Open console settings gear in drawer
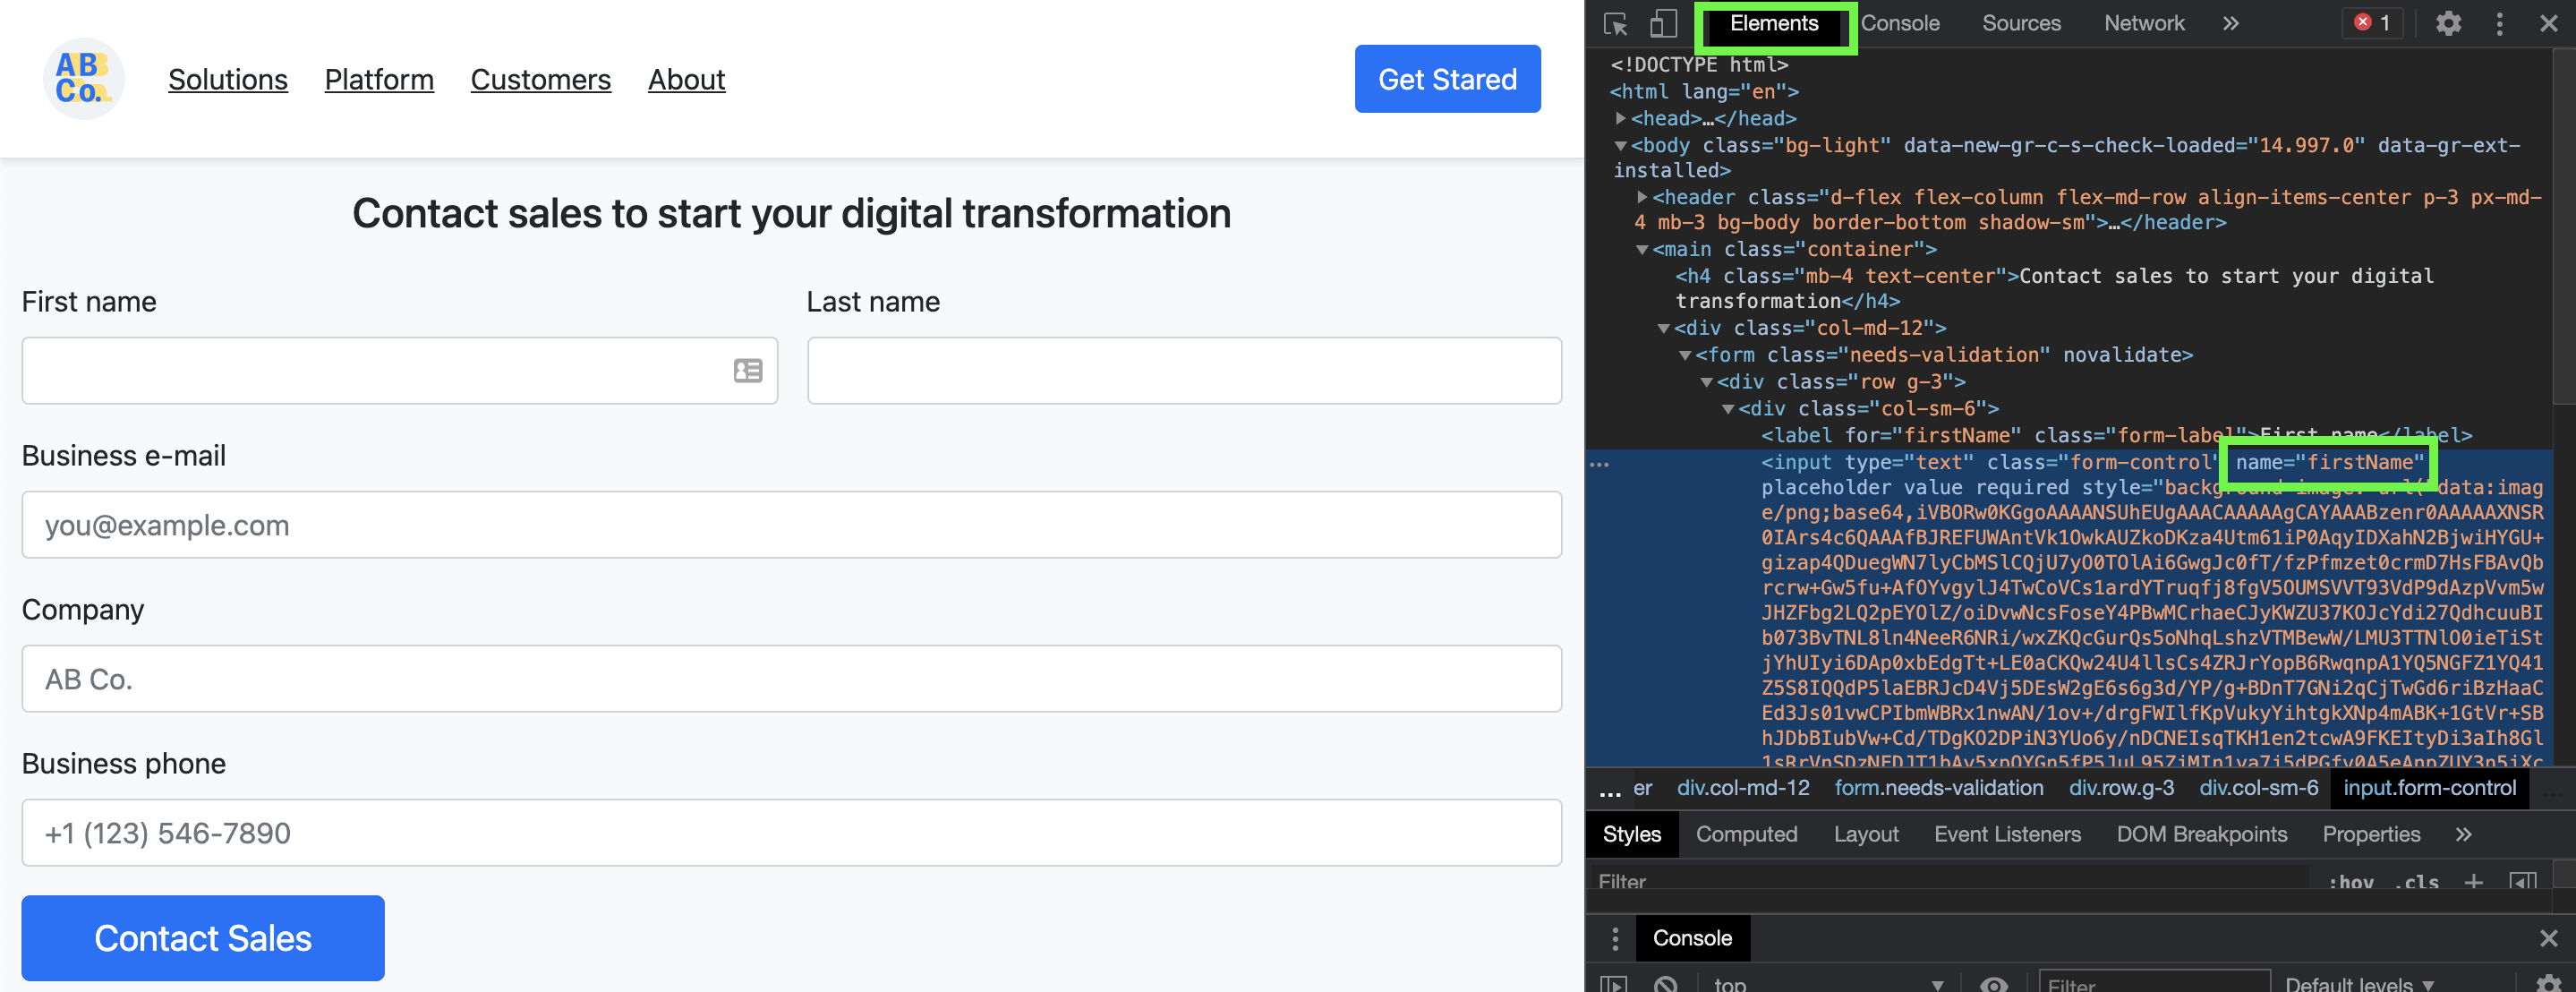Viewport: 2576px width, 992px height. (2549, 984)
